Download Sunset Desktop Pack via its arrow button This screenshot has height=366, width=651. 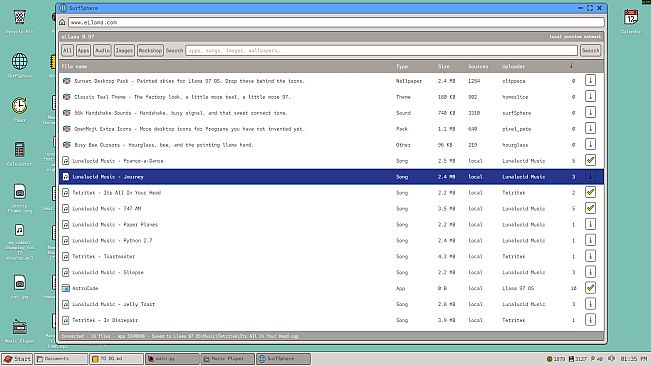click(x=590, y=81)
